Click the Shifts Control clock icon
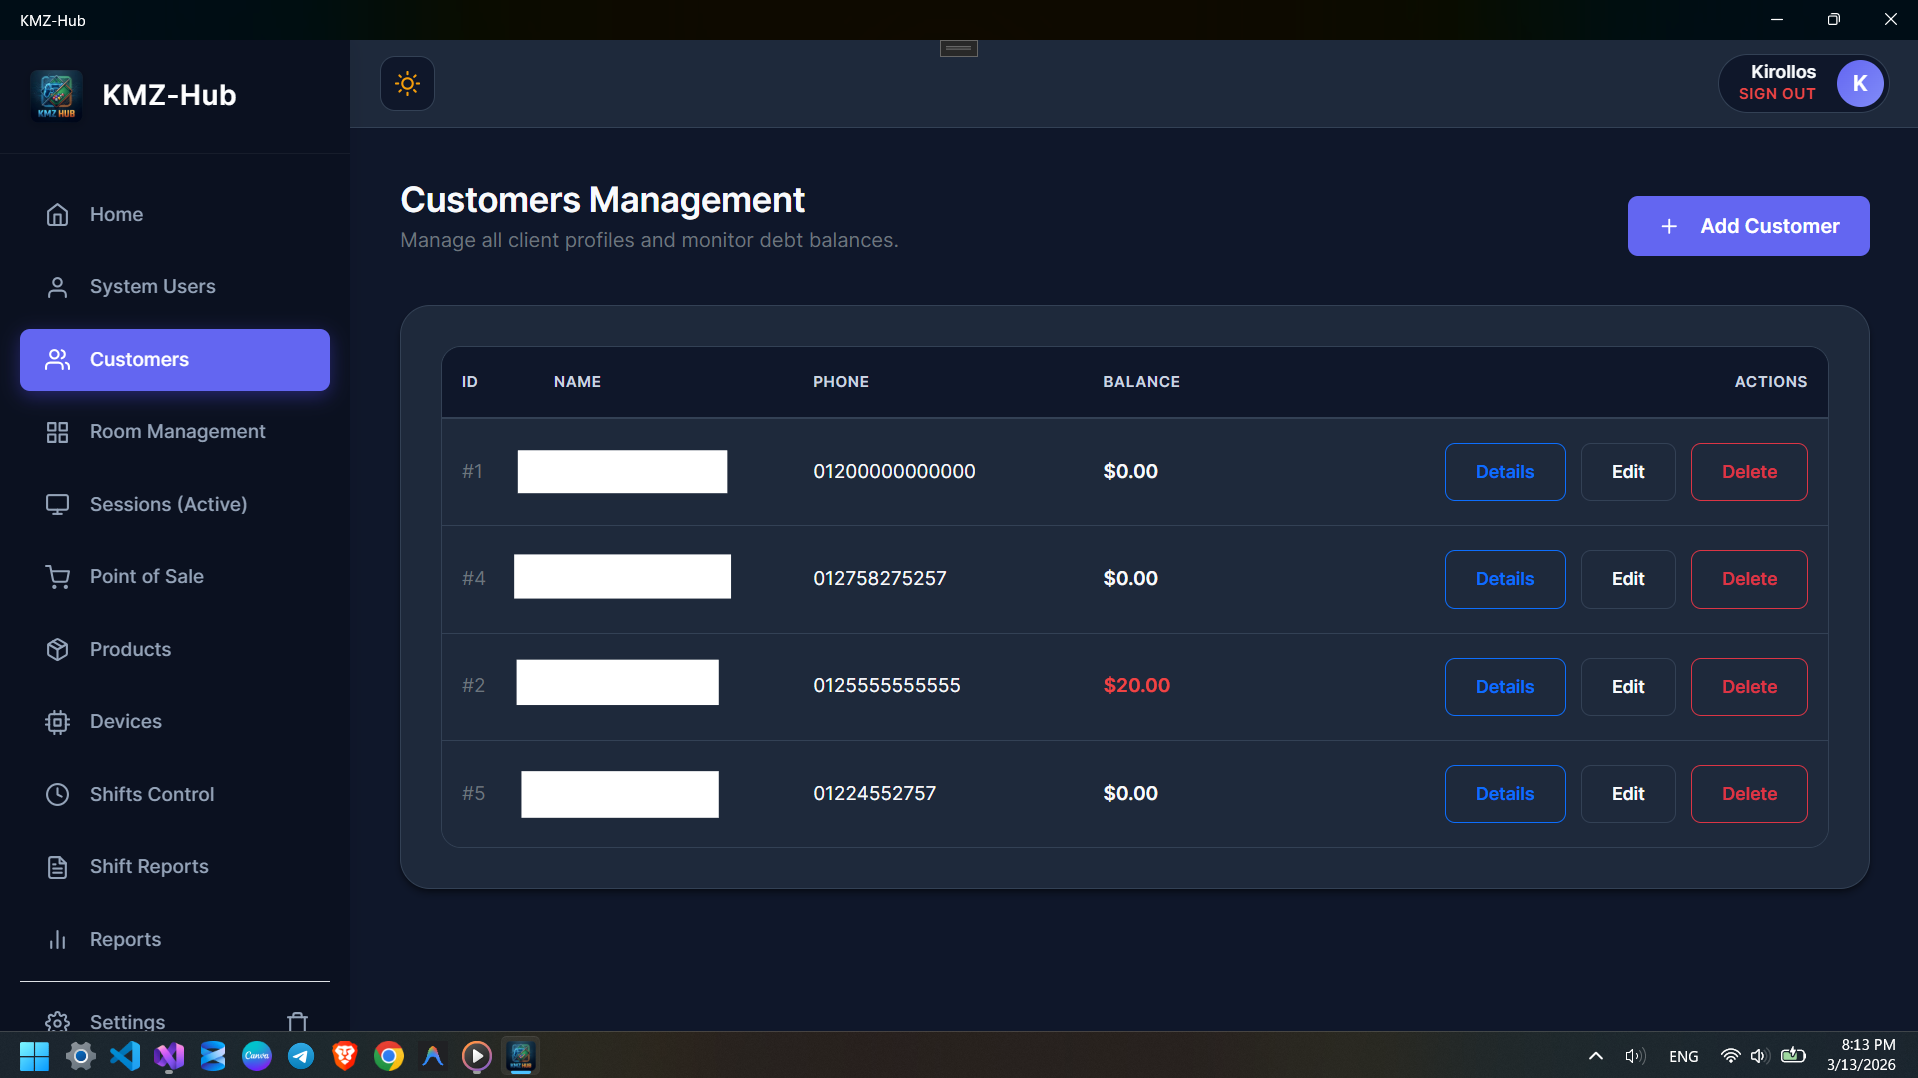This screenshot has height=1078, width=1918. [57, 794]
